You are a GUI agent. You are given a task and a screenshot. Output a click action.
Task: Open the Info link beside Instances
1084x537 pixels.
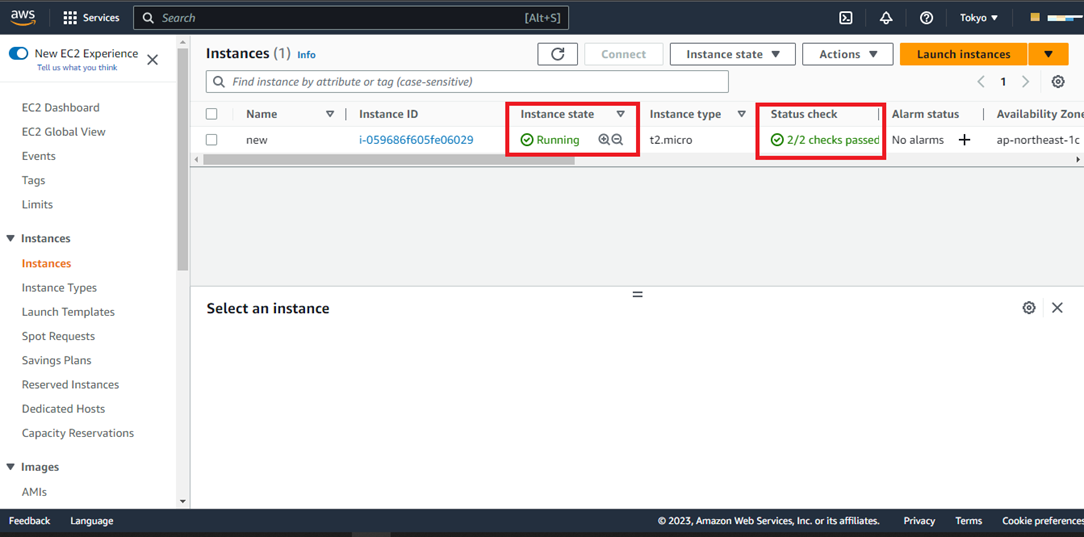[306, 55]
